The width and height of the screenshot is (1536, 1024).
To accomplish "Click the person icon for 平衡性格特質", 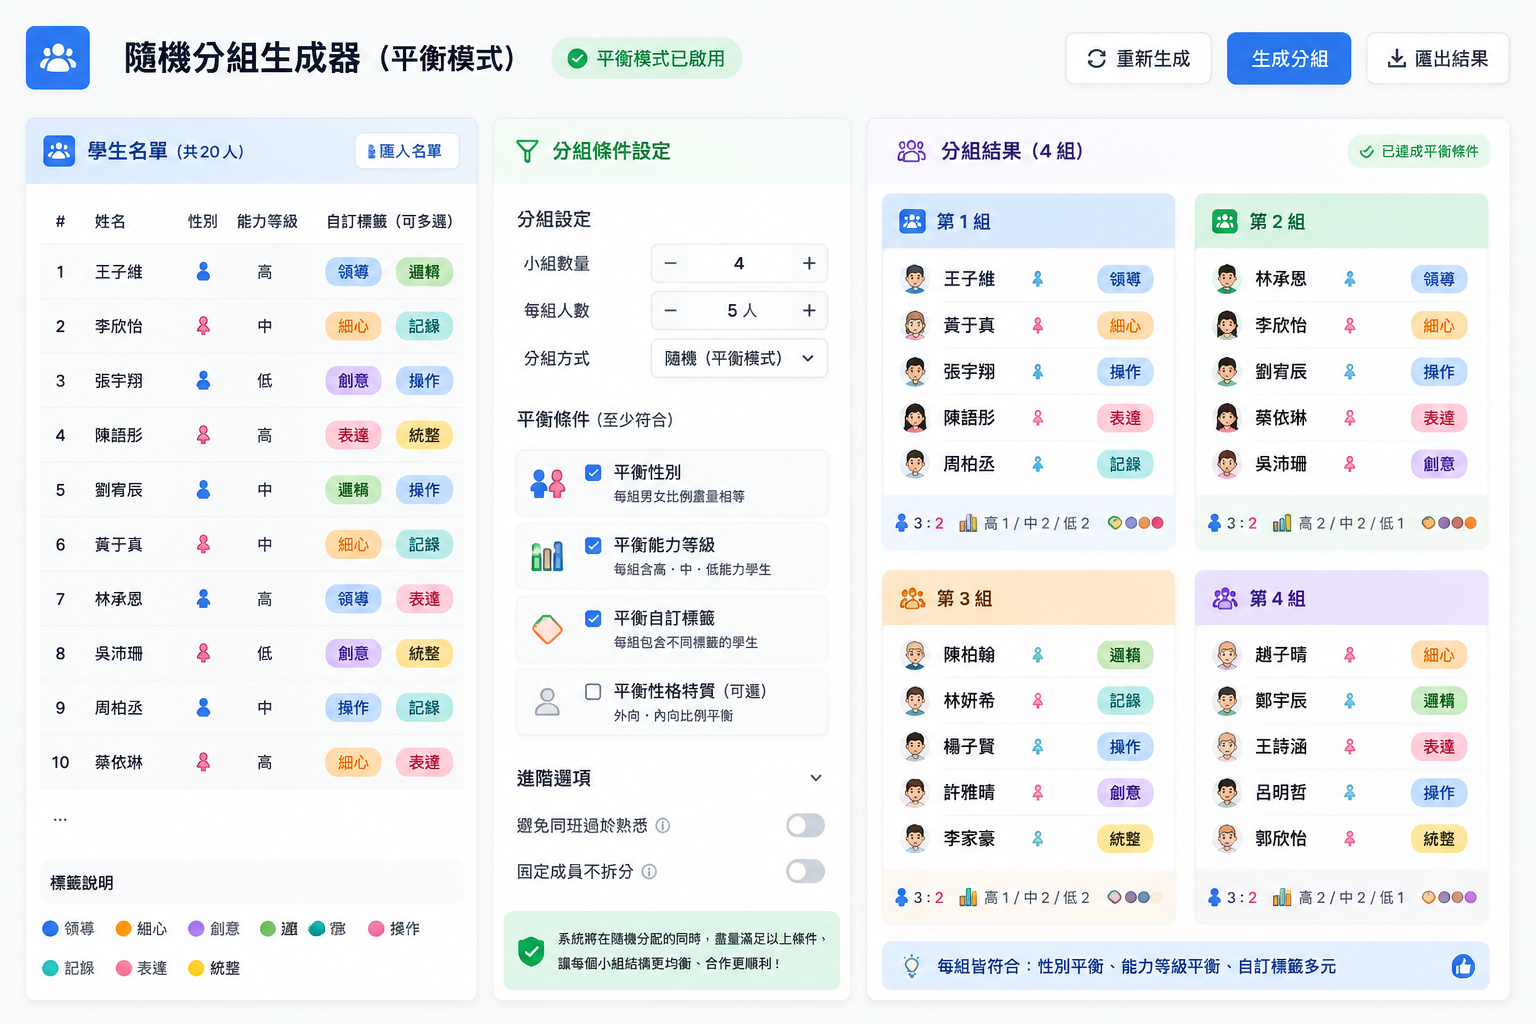I will tap(547, 702).
